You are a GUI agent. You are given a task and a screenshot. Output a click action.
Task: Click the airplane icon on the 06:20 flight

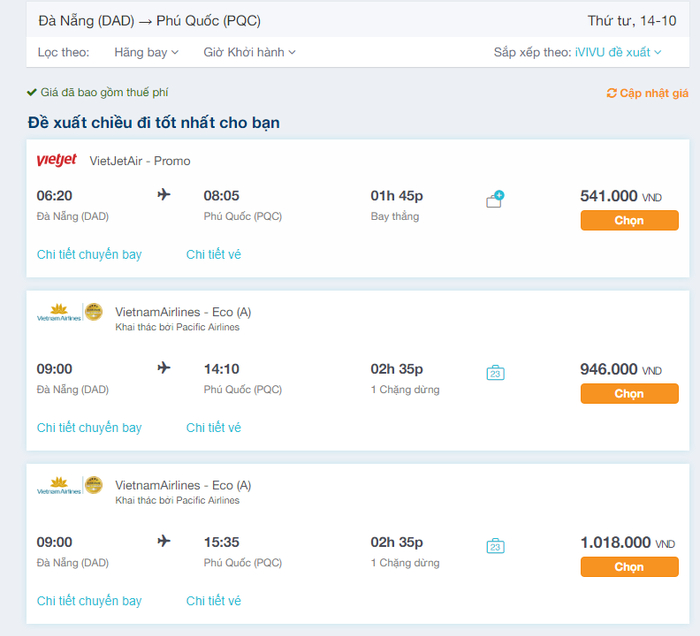pyautogui.click(x=164, y=195)
